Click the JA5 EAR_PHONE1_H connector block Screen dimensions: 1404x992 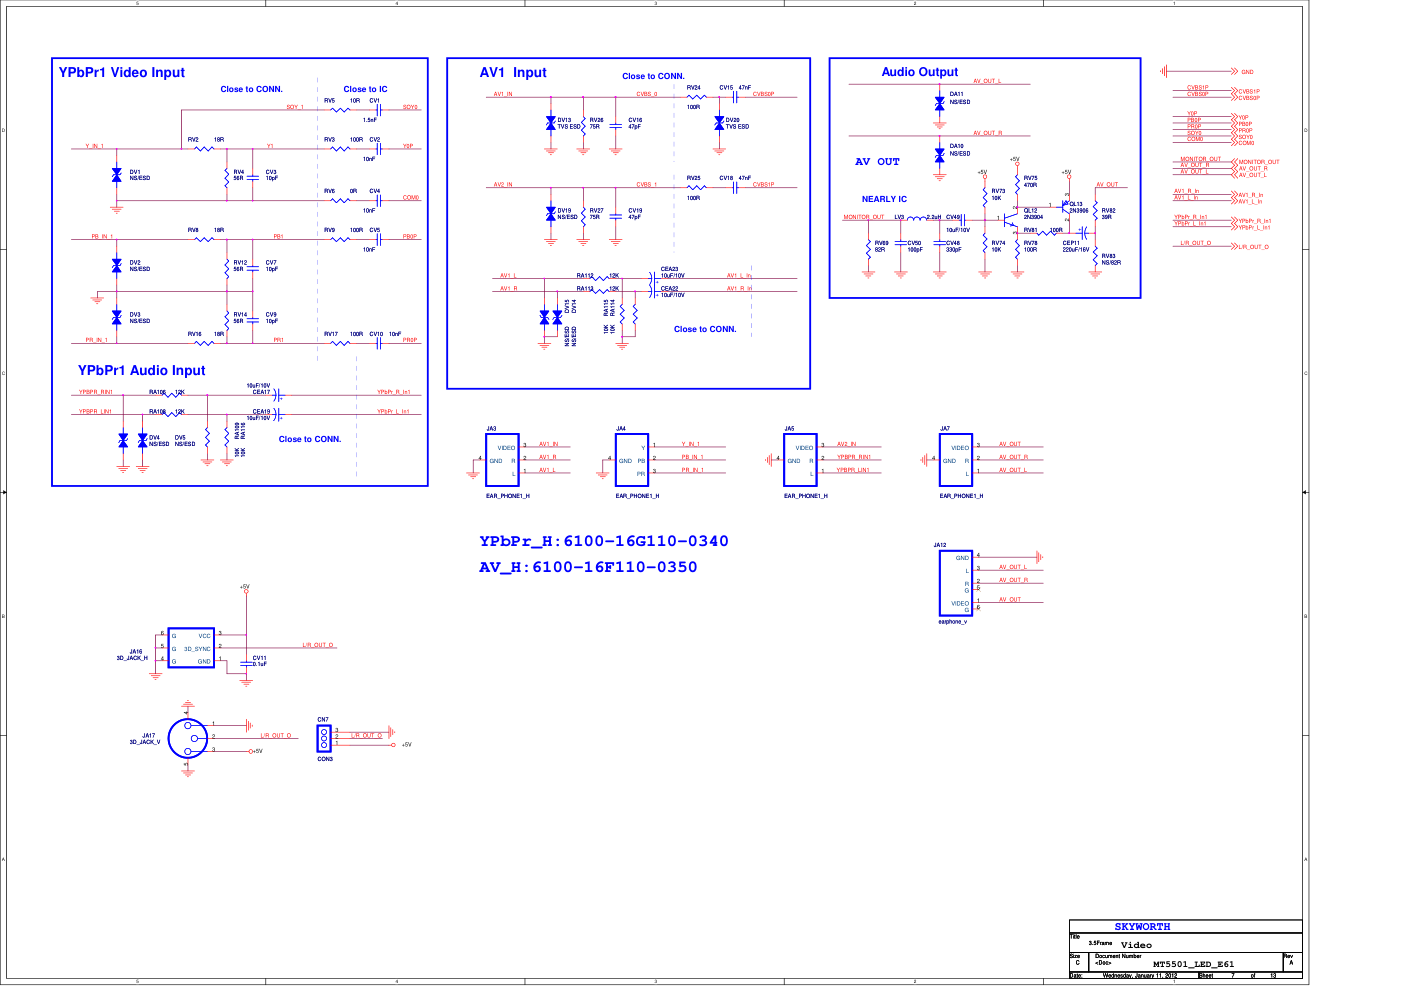point(800,460)
